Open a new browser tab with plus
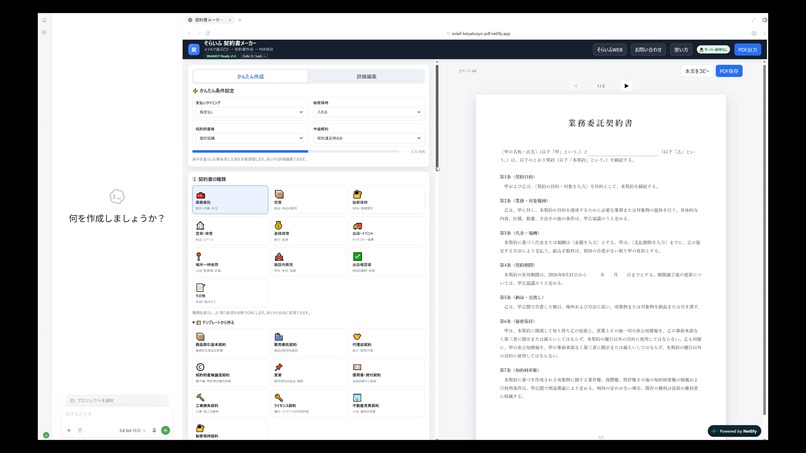 click(x=240, y=20)
